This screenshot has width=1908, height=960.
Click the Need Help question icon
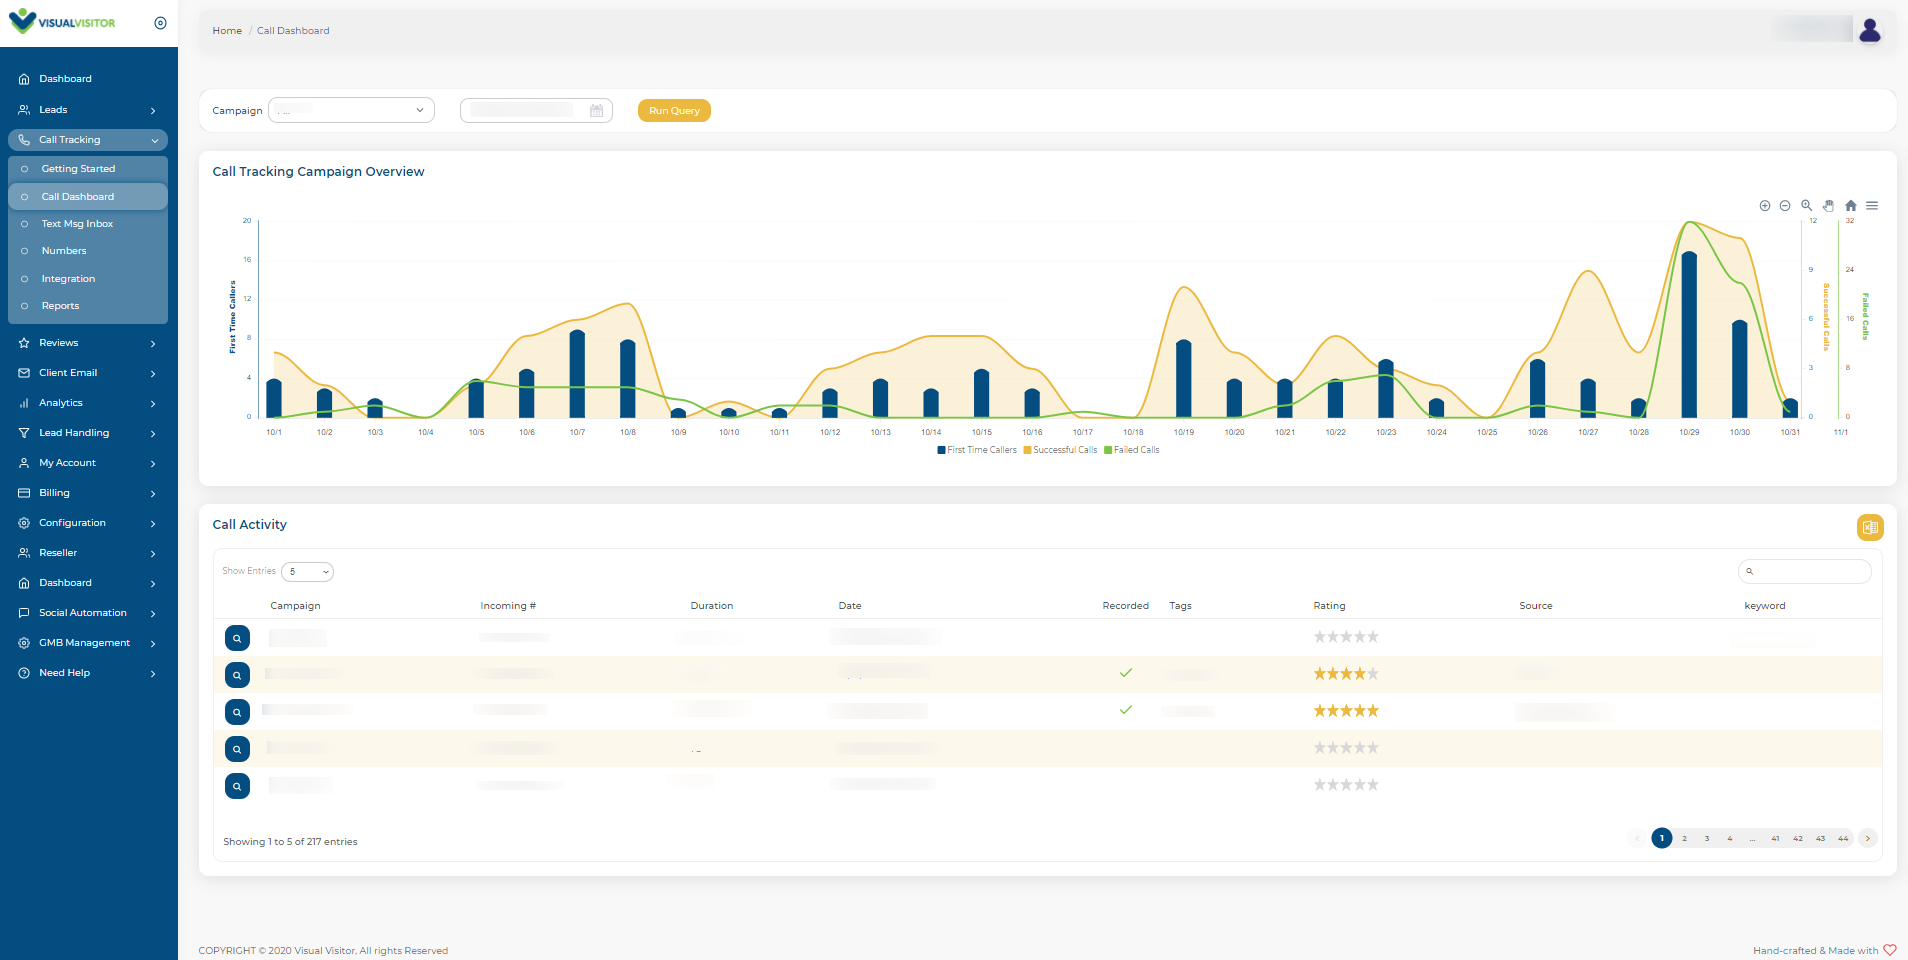tap(24, 673)
